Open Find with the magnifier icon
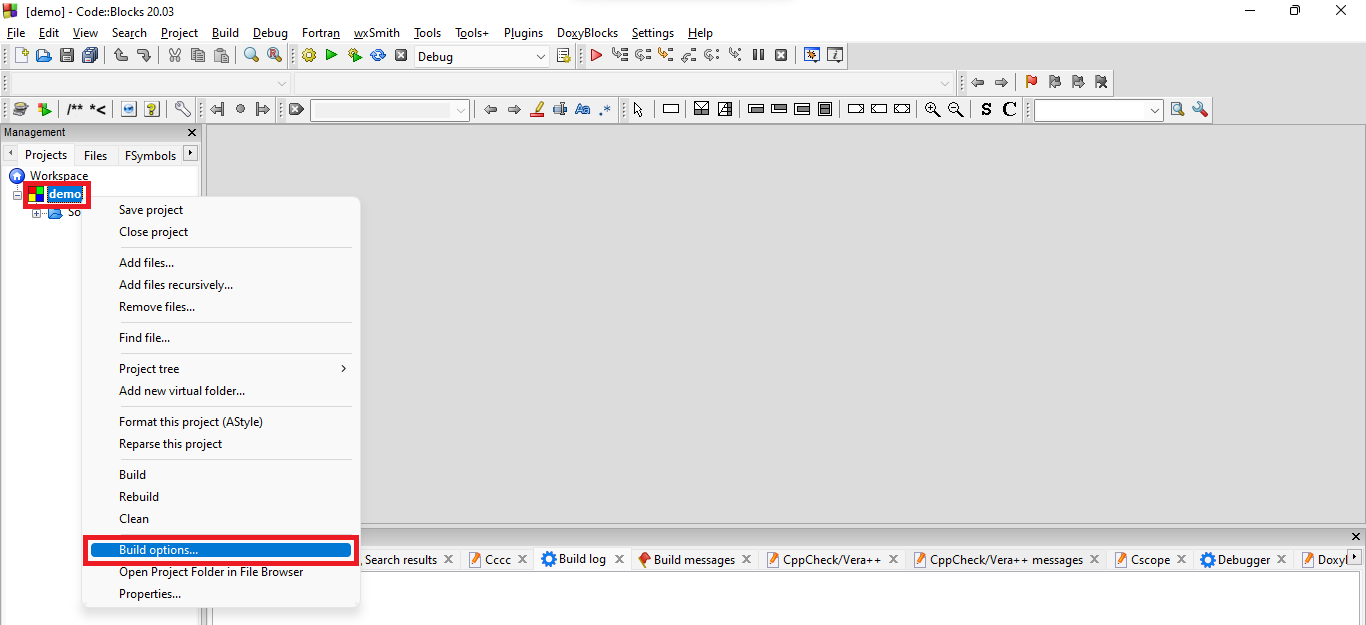 [x=251, y=55]
